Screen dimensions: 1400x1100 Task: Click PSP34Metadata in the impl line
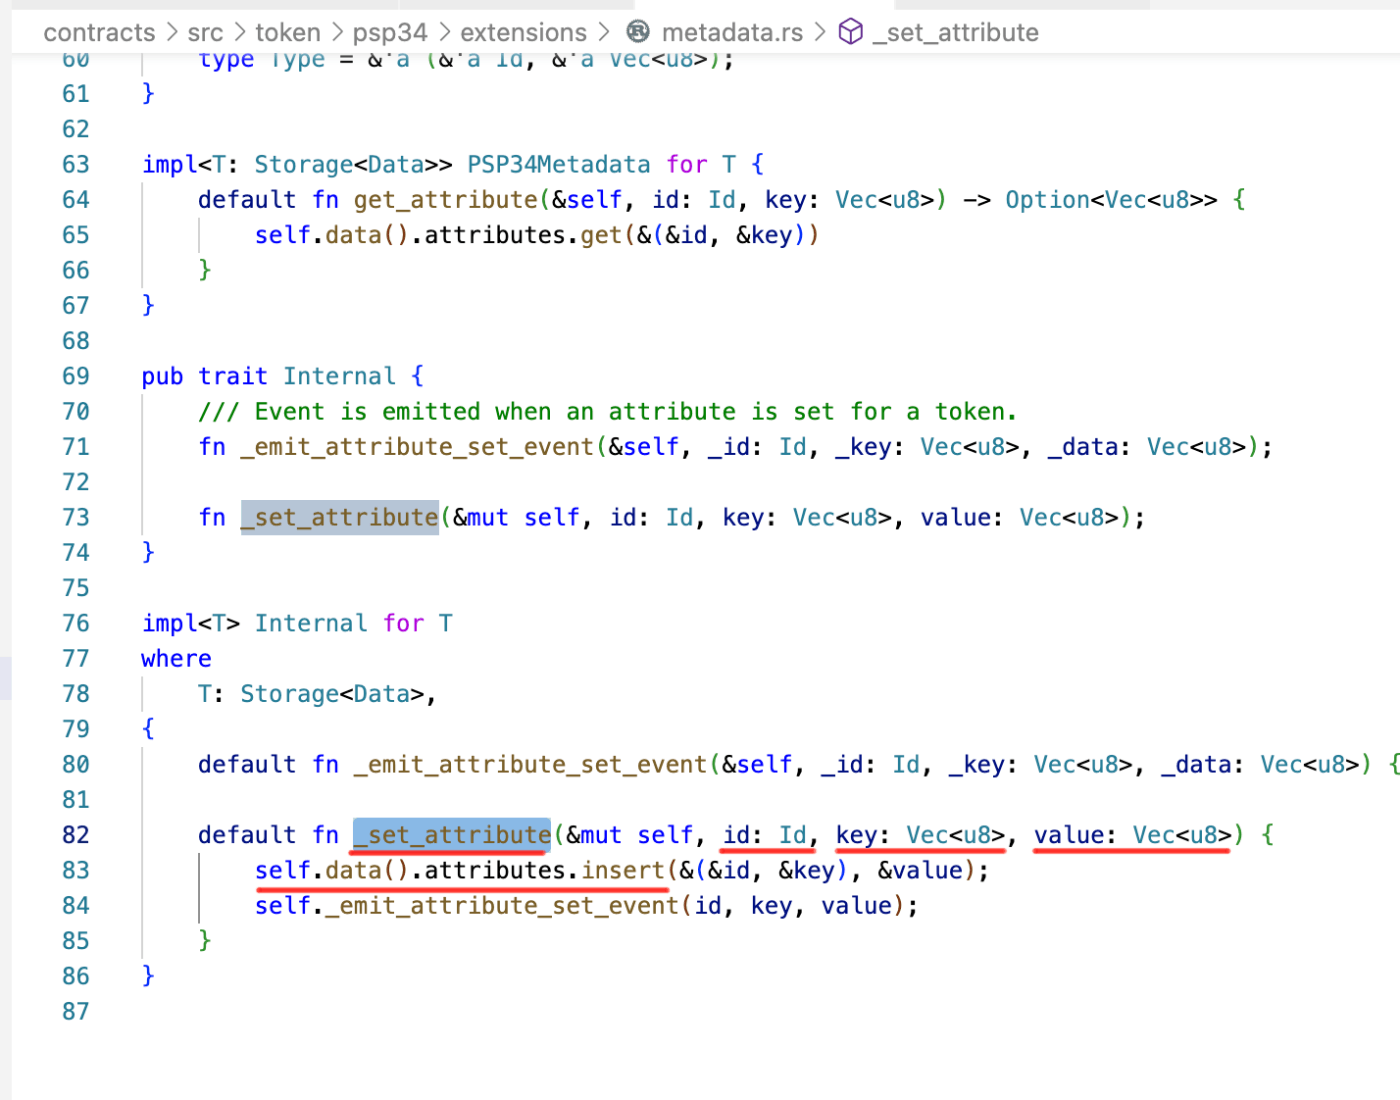[559, 164]
